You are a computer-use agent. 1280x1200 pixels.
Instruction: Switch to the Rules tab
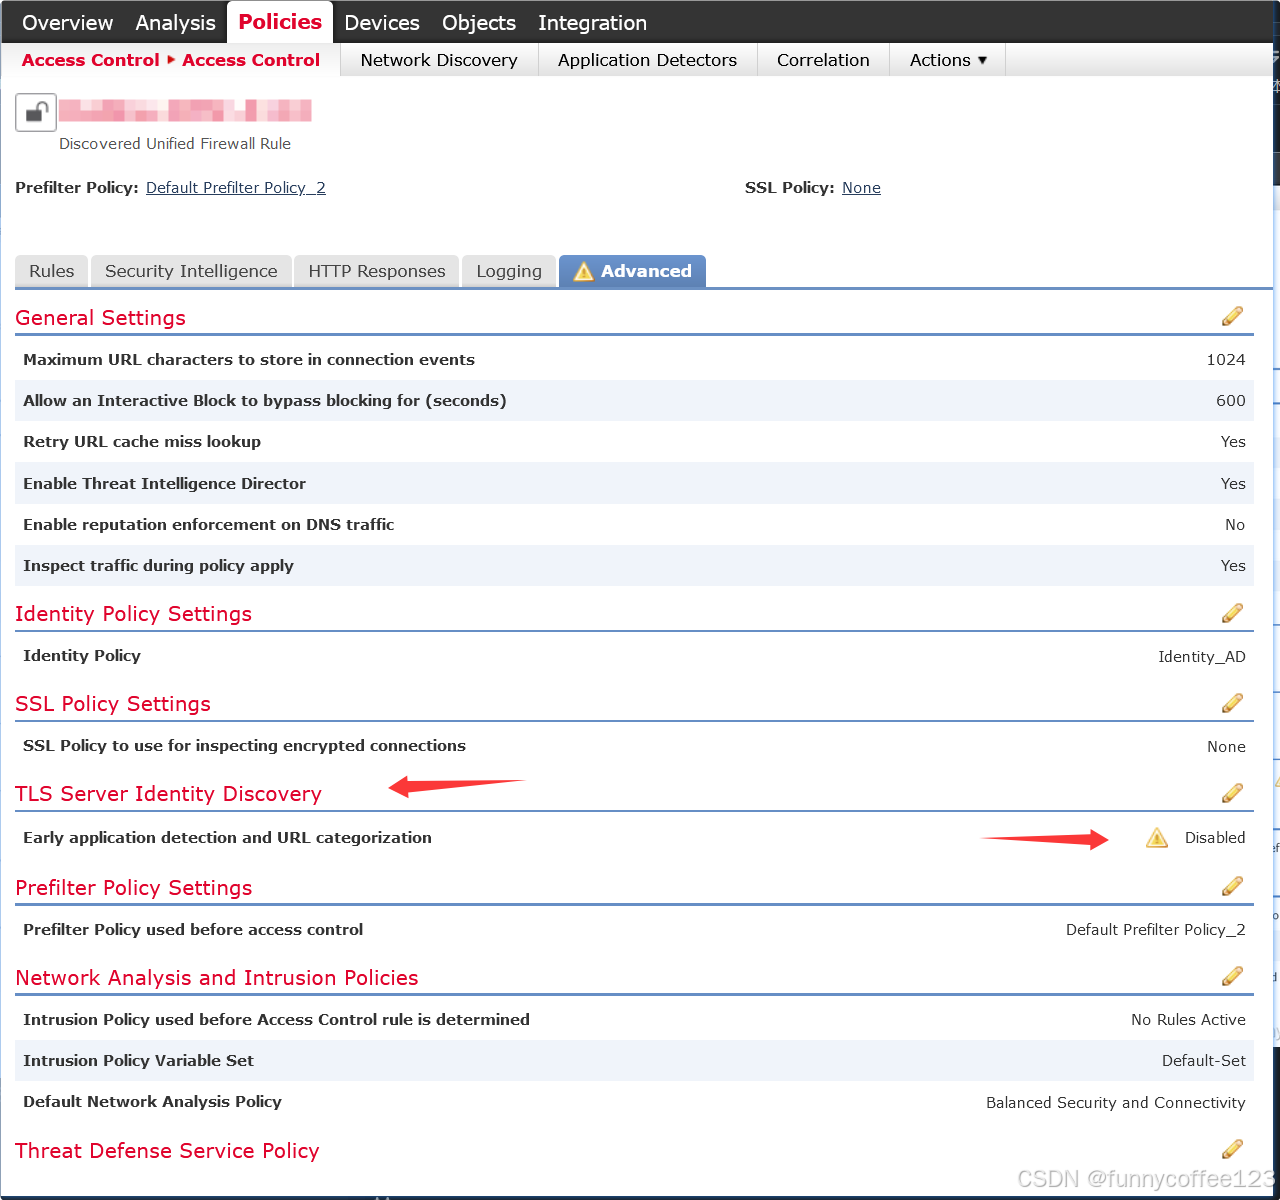(x=52, y=271)
